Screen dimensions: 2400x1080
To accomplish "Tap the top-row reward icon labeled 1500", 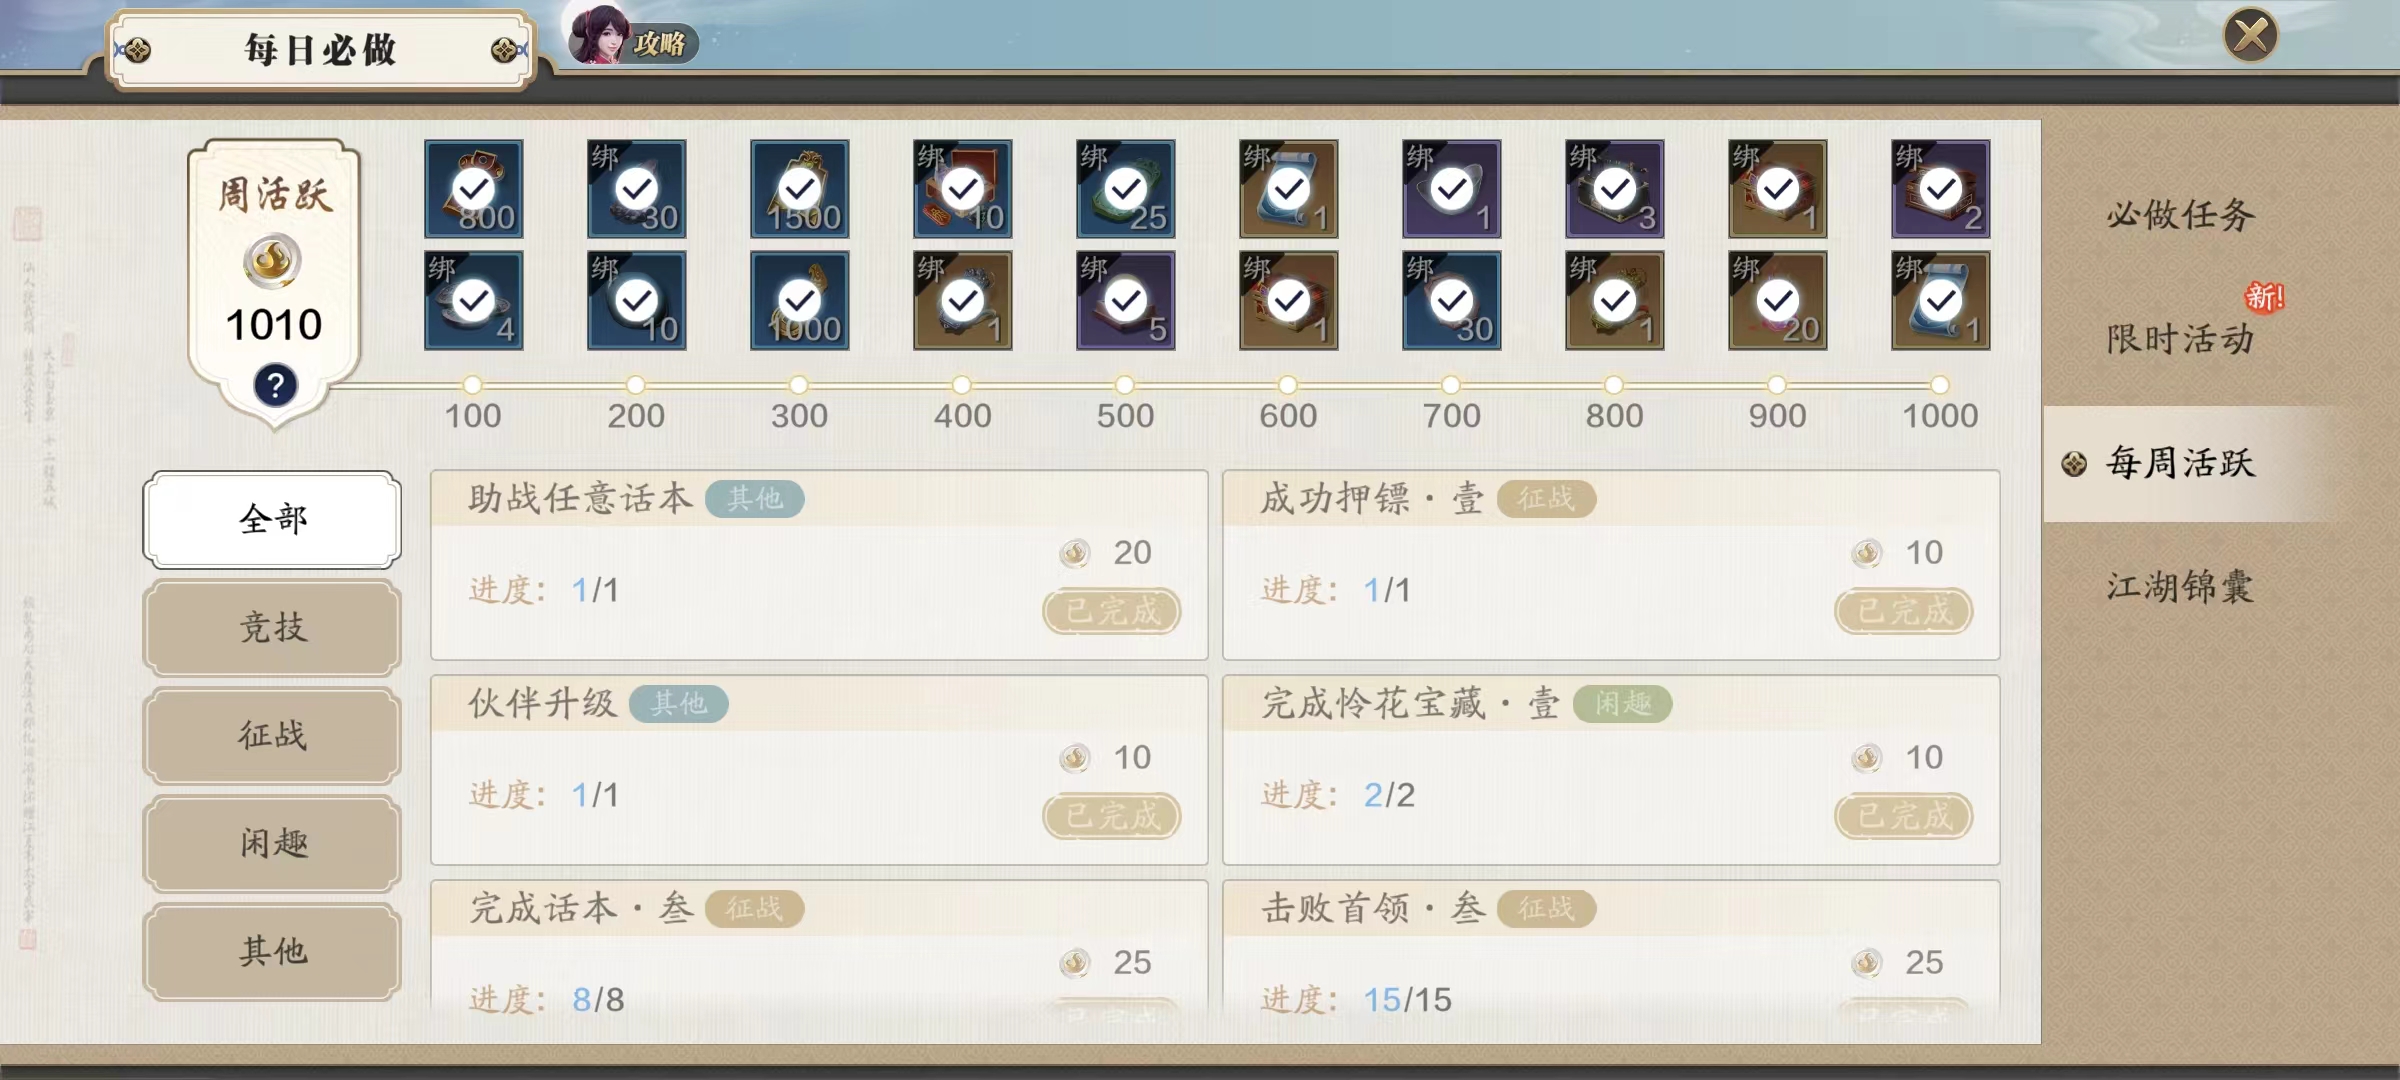I will coord(800,189).
